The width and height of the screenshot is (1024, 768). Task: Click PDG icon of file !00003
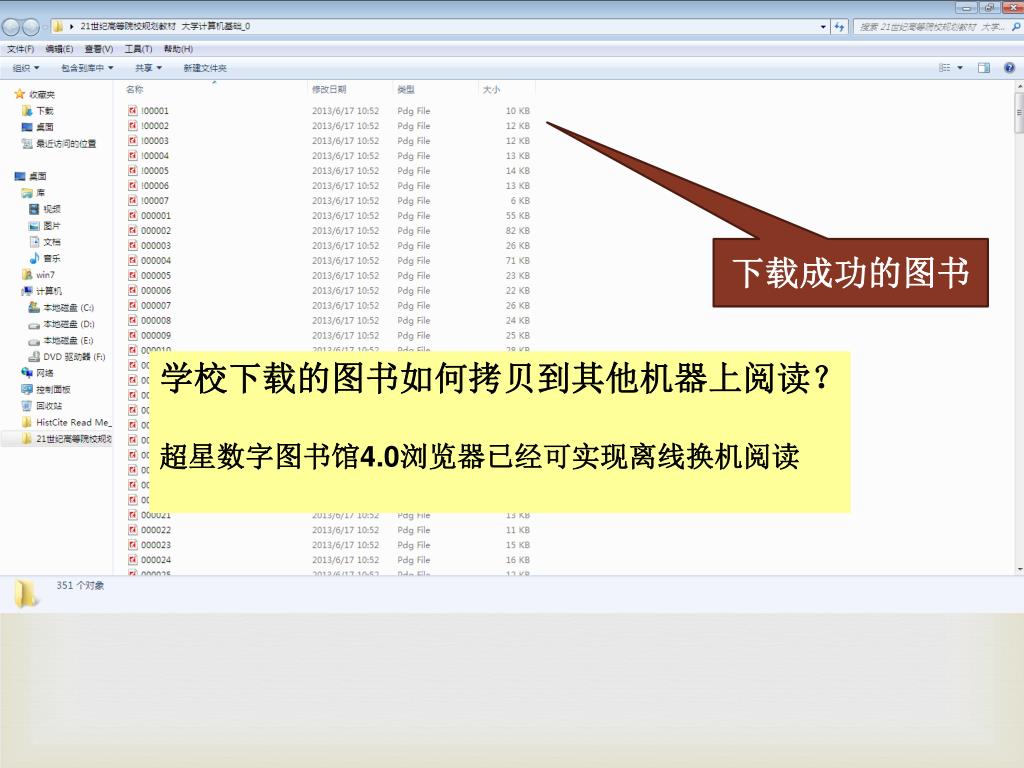click(x=133, y=141)
